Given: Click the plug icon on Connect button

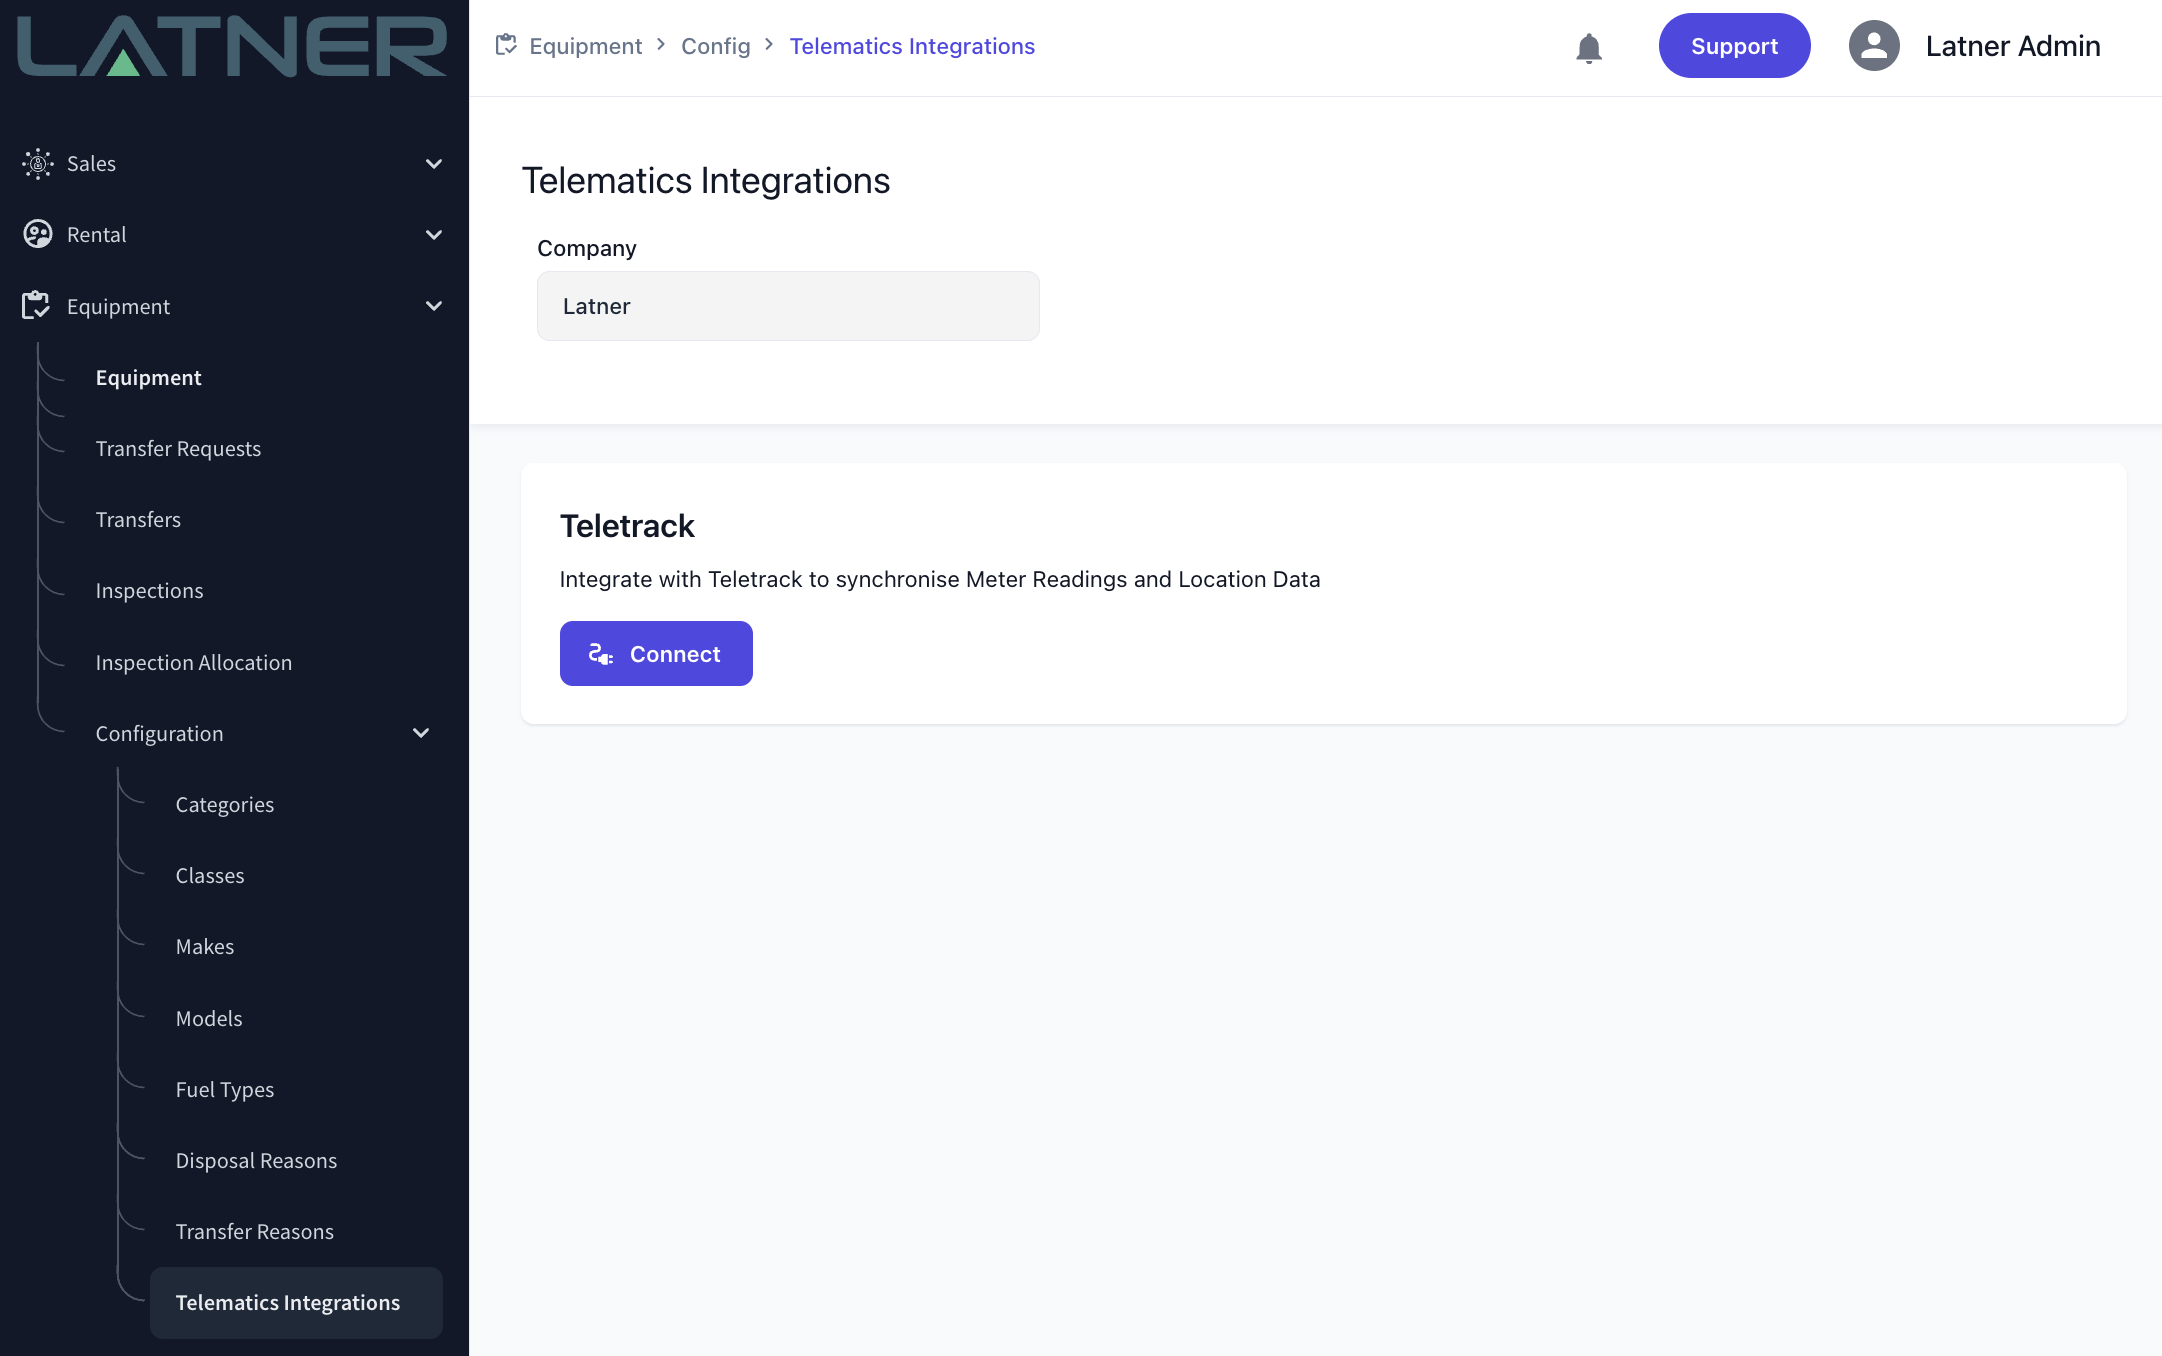Looking at the screenshot, I should click(600, 654).
